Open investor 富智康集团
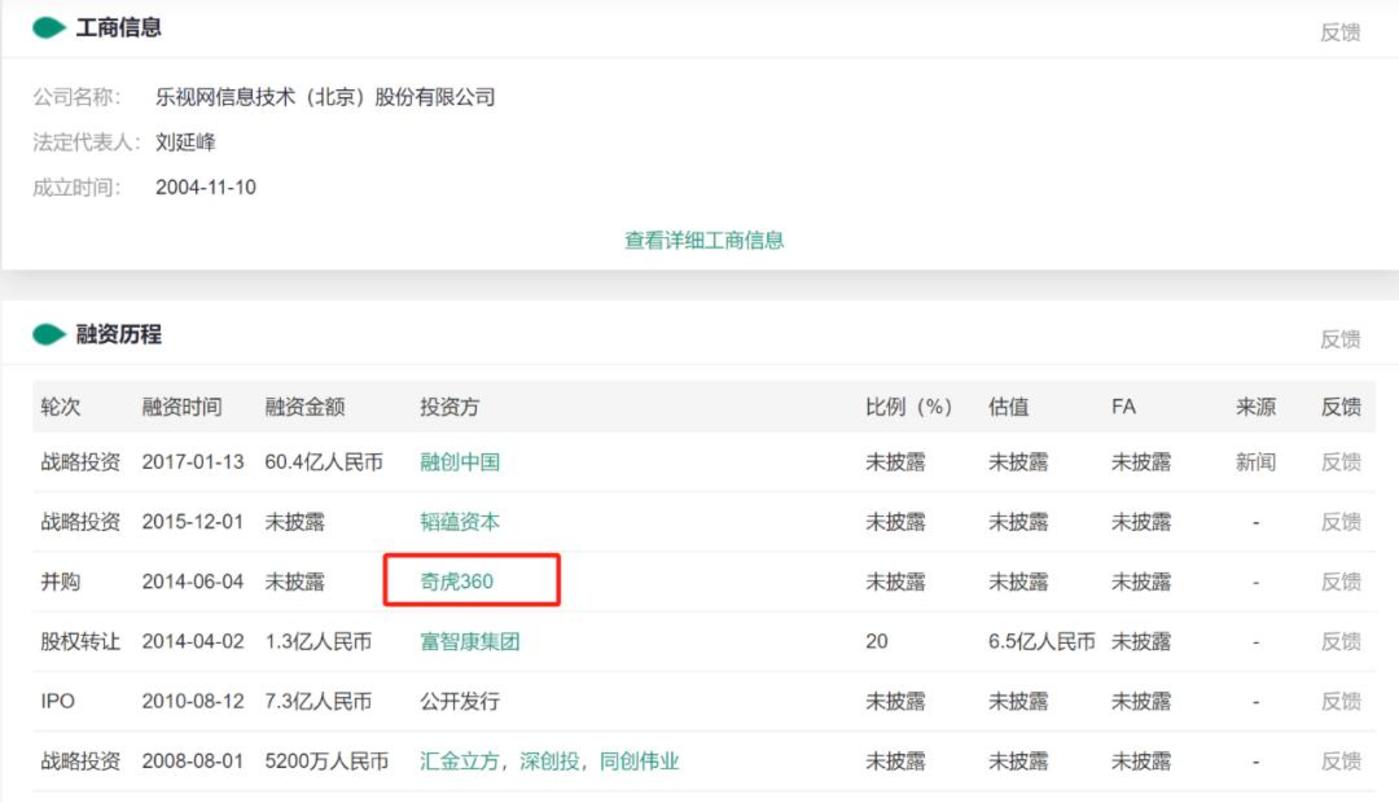Screen dimensions: 1399x803 pos(470,642)
